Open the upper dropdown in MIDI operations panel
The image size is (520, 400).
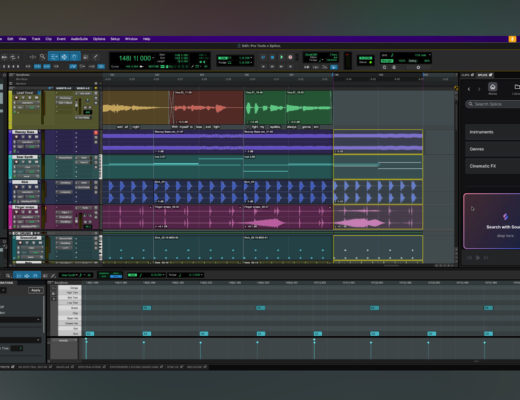(x=21, y=319)
